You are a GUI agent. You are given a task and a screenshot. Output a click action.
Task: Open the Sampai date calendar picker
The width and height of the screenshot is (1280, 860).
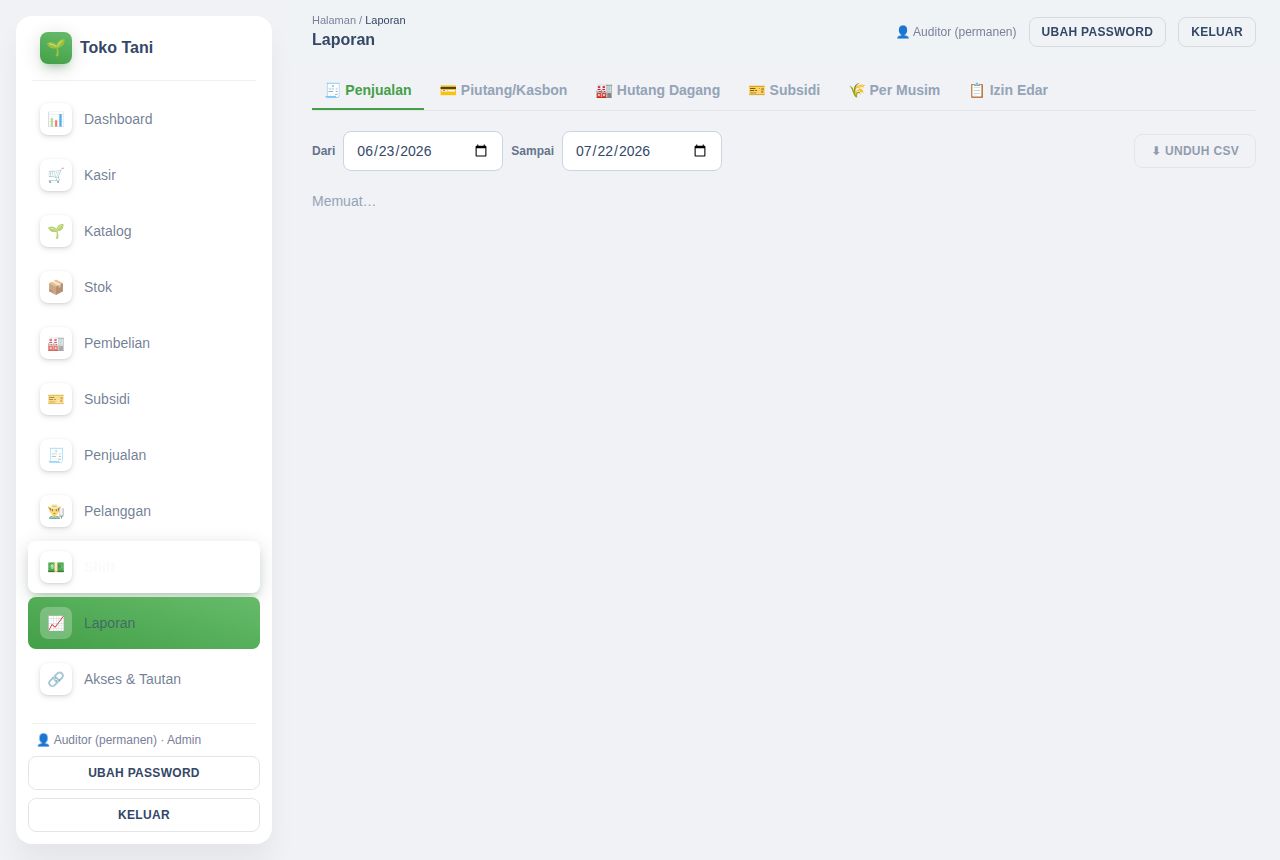click(x=700, y=151)
